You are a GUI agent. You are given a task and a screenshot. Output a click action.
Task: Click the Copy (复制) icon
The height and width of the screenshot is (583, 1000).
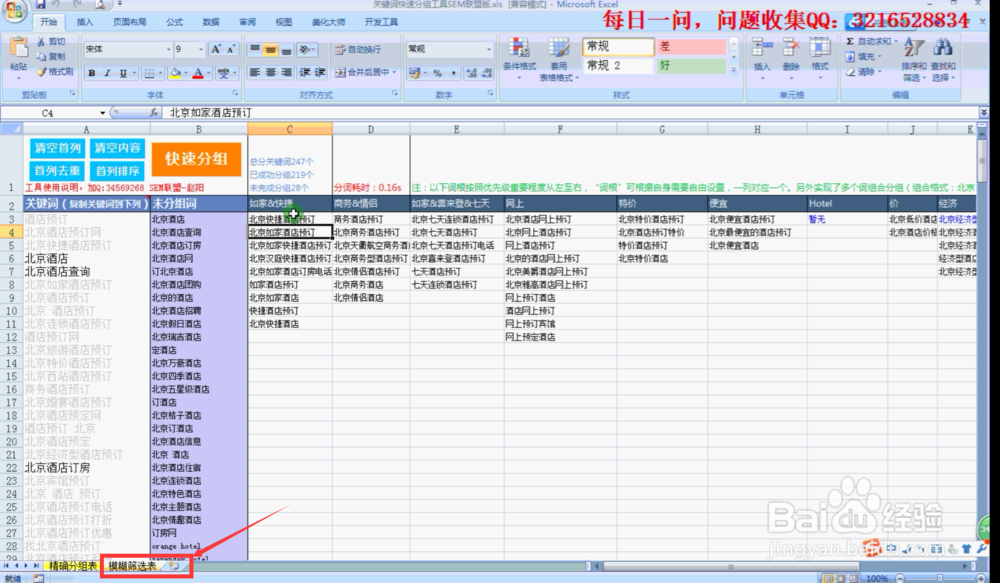41,56
